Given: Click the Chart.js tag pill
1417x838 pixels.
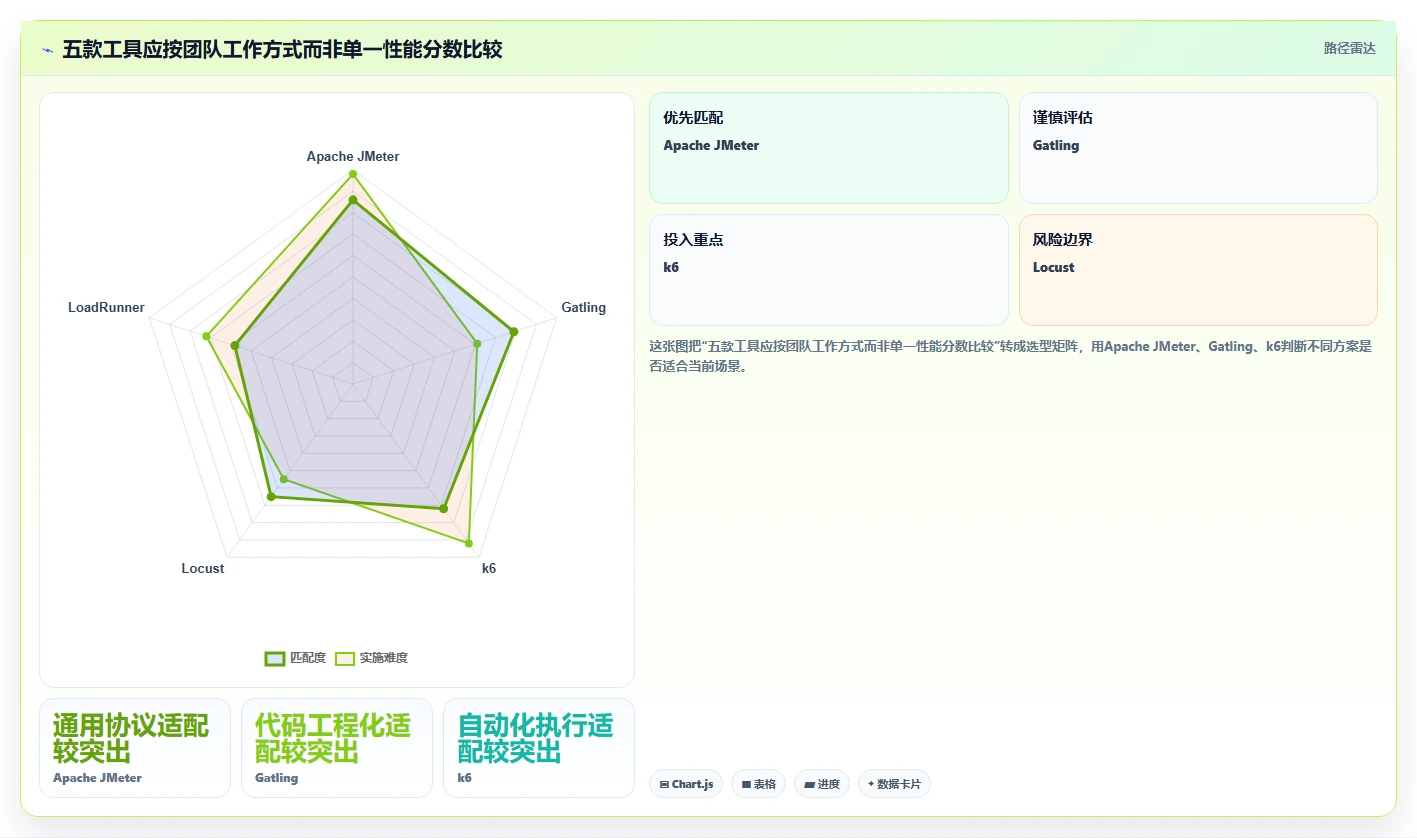Looking at the screenshot, I should point(685,784).
